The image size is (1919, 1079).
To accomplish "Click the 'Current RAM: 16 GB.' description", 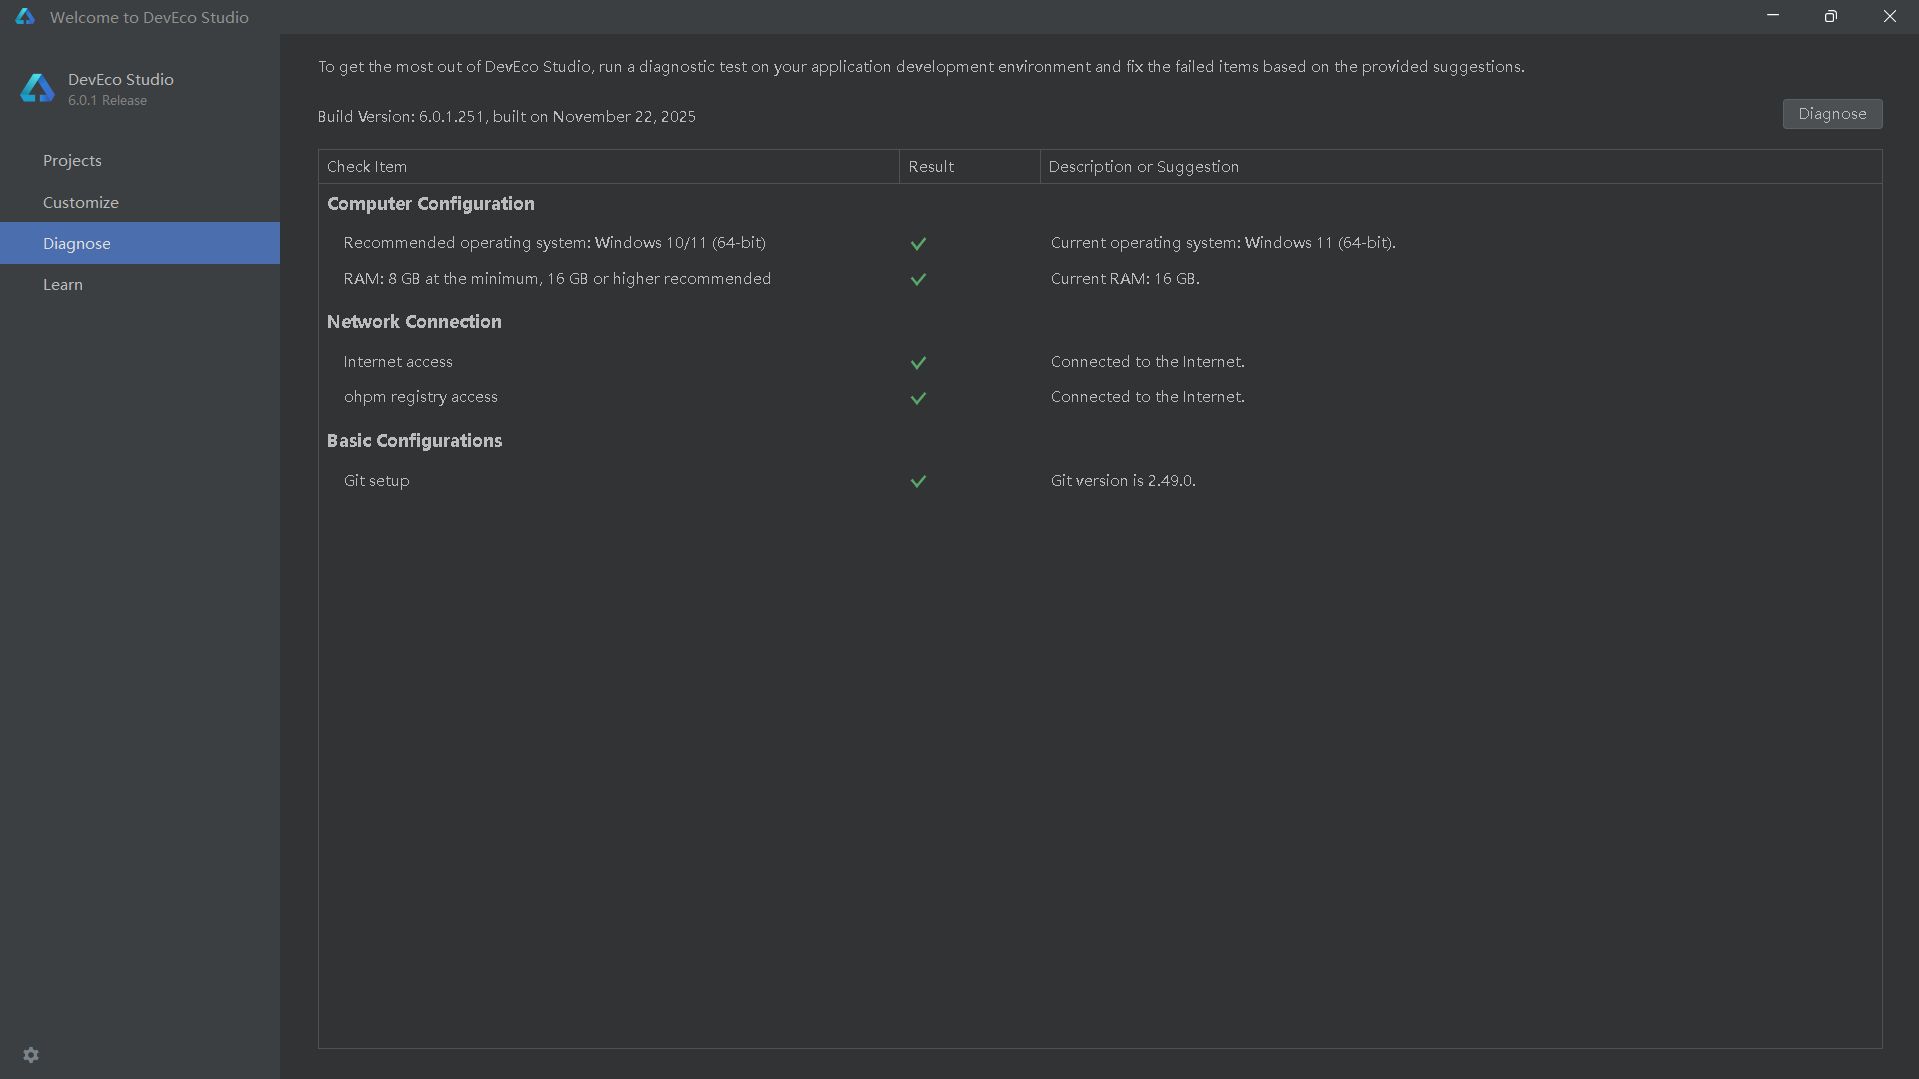I will 1125,279.
